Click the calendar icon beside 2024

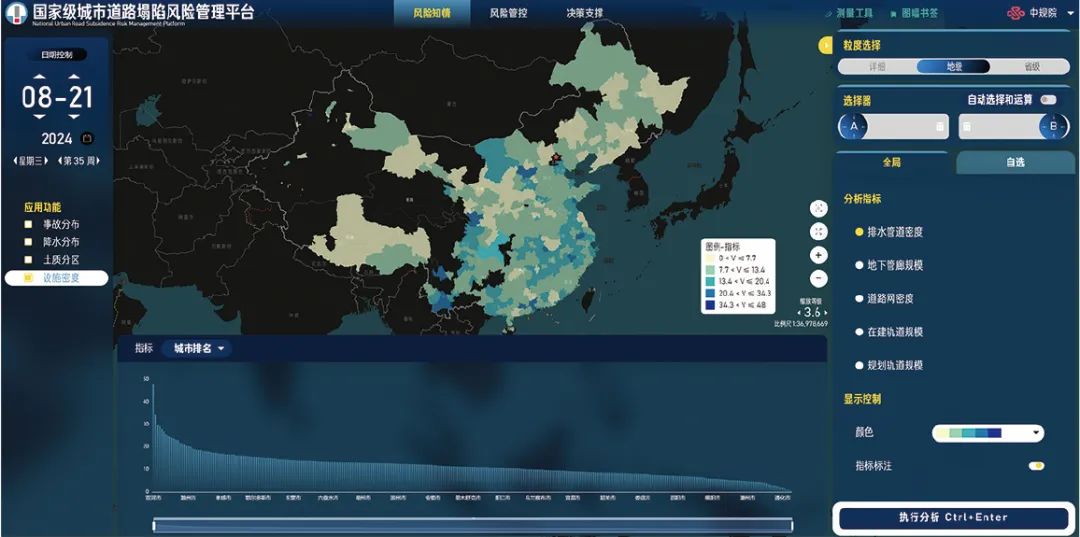[x=86, y=139]
